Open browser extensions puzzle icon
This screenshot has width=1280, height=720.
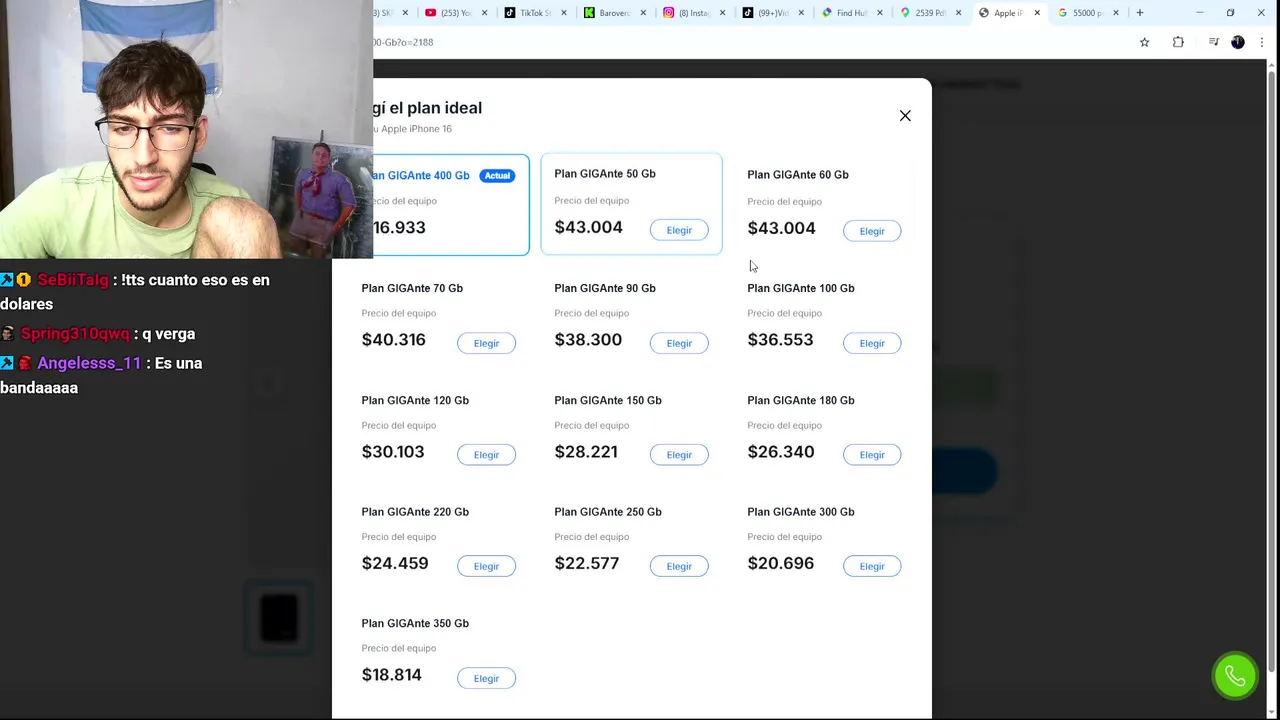[x=1178, y=42]
